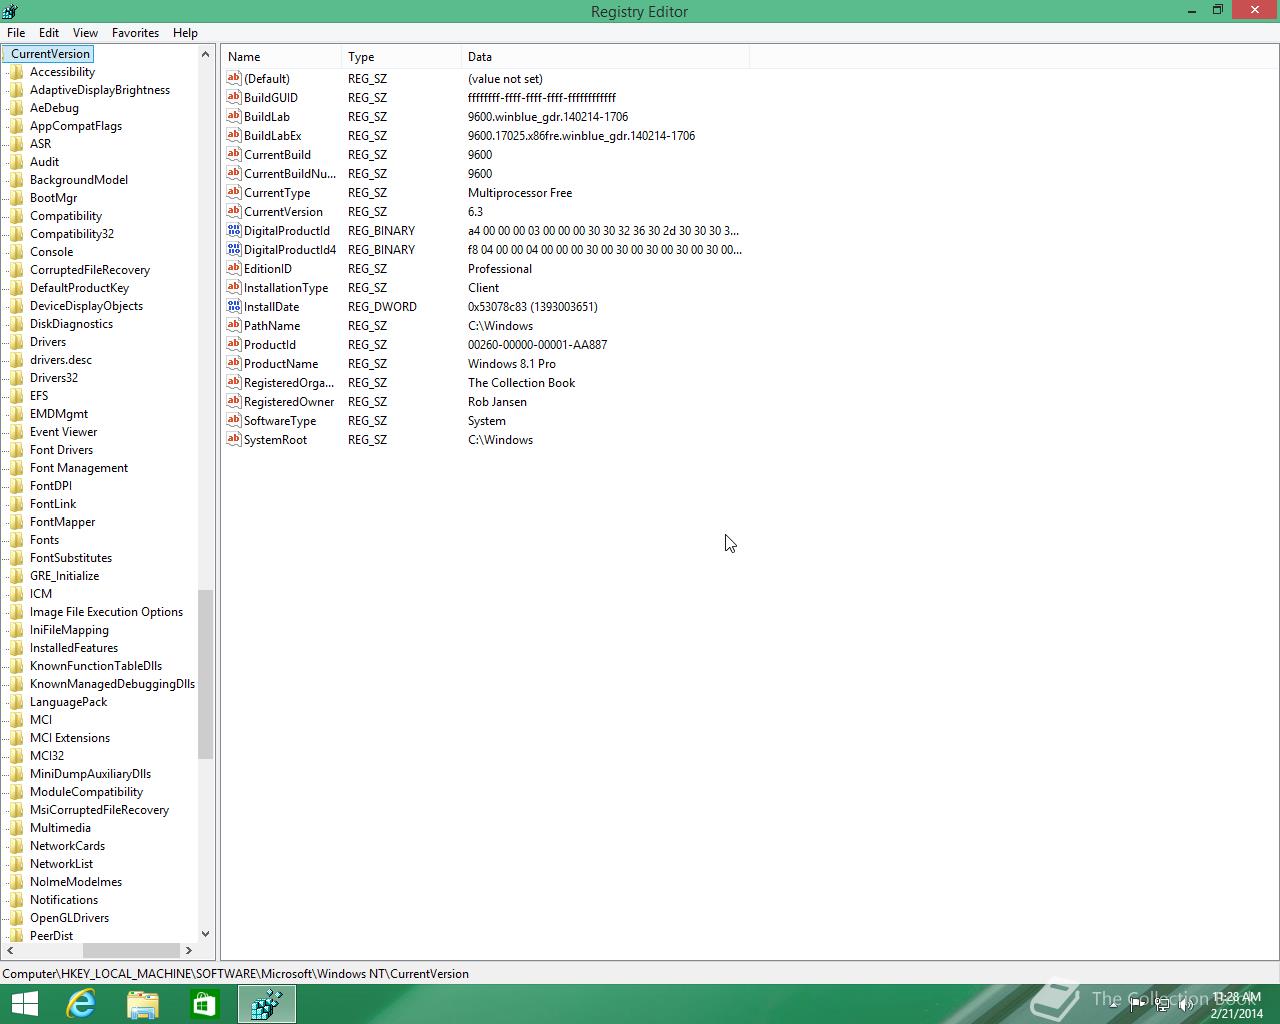Screen dimensions: 1280x1024
Task: Click the DigitalProductId4 binary value icon
Action: [x=234, y=249]
